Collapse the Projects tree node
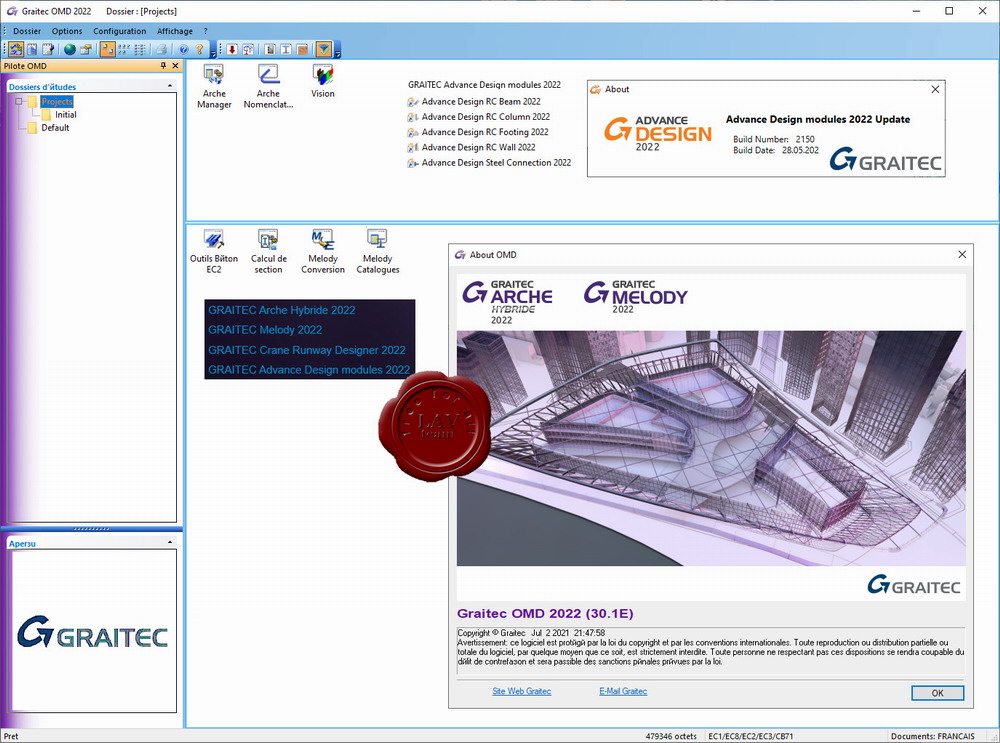Image resolution: width=1000 pixels, height=743 pixels. point(19,101)
